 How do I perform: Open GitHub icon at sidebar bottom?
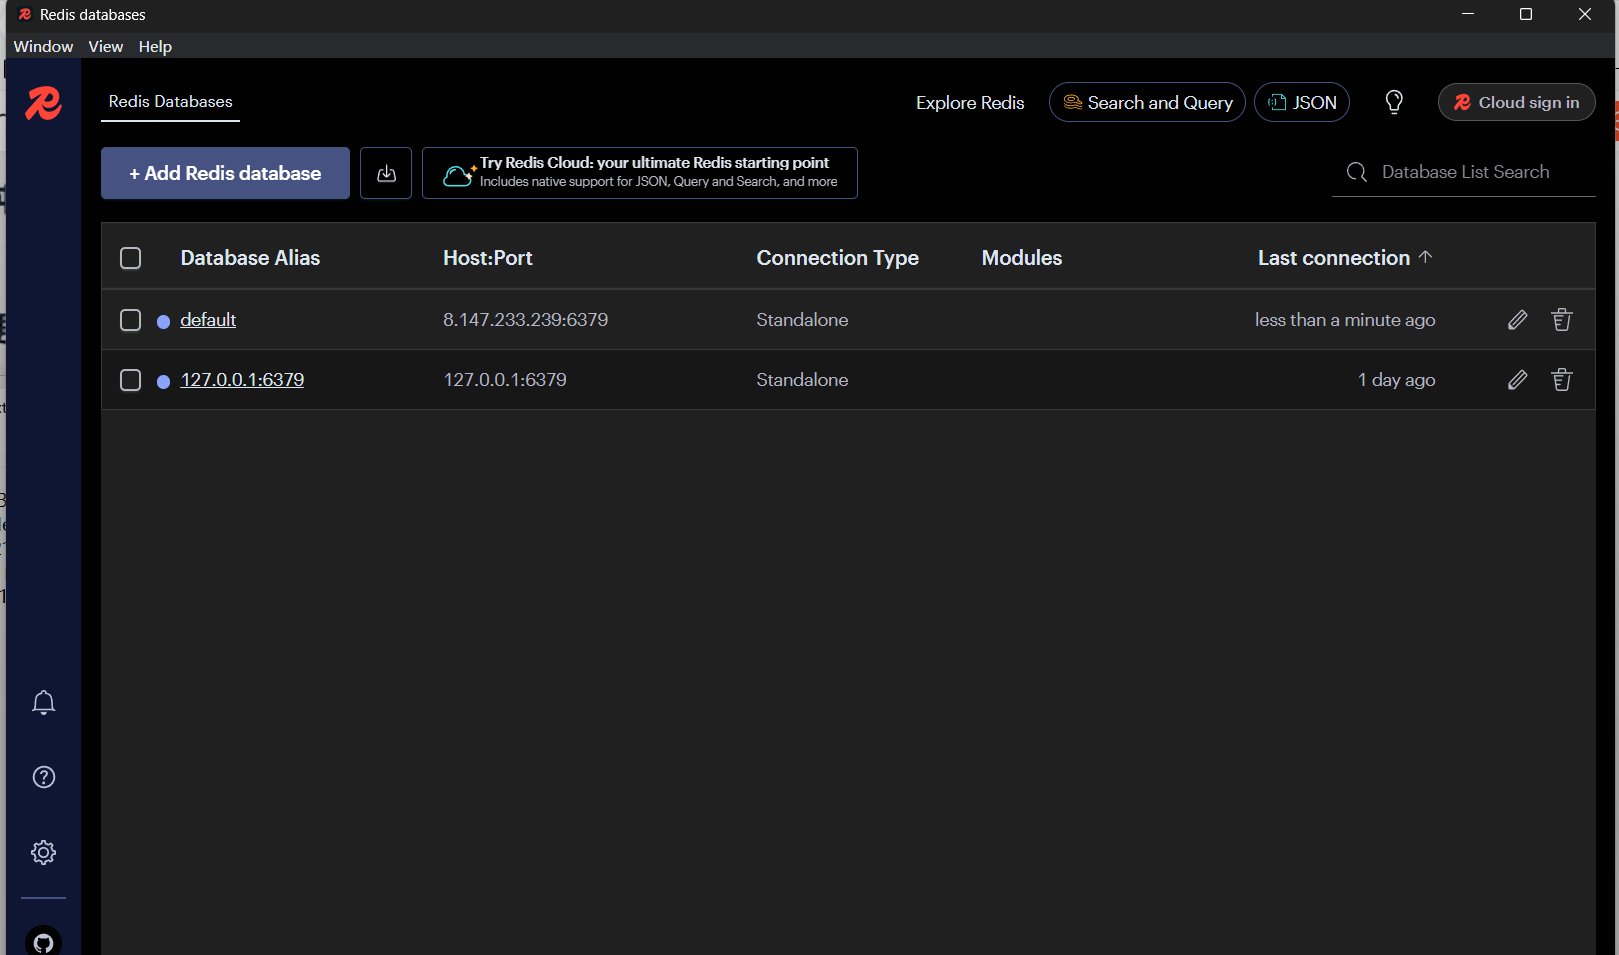43,942
